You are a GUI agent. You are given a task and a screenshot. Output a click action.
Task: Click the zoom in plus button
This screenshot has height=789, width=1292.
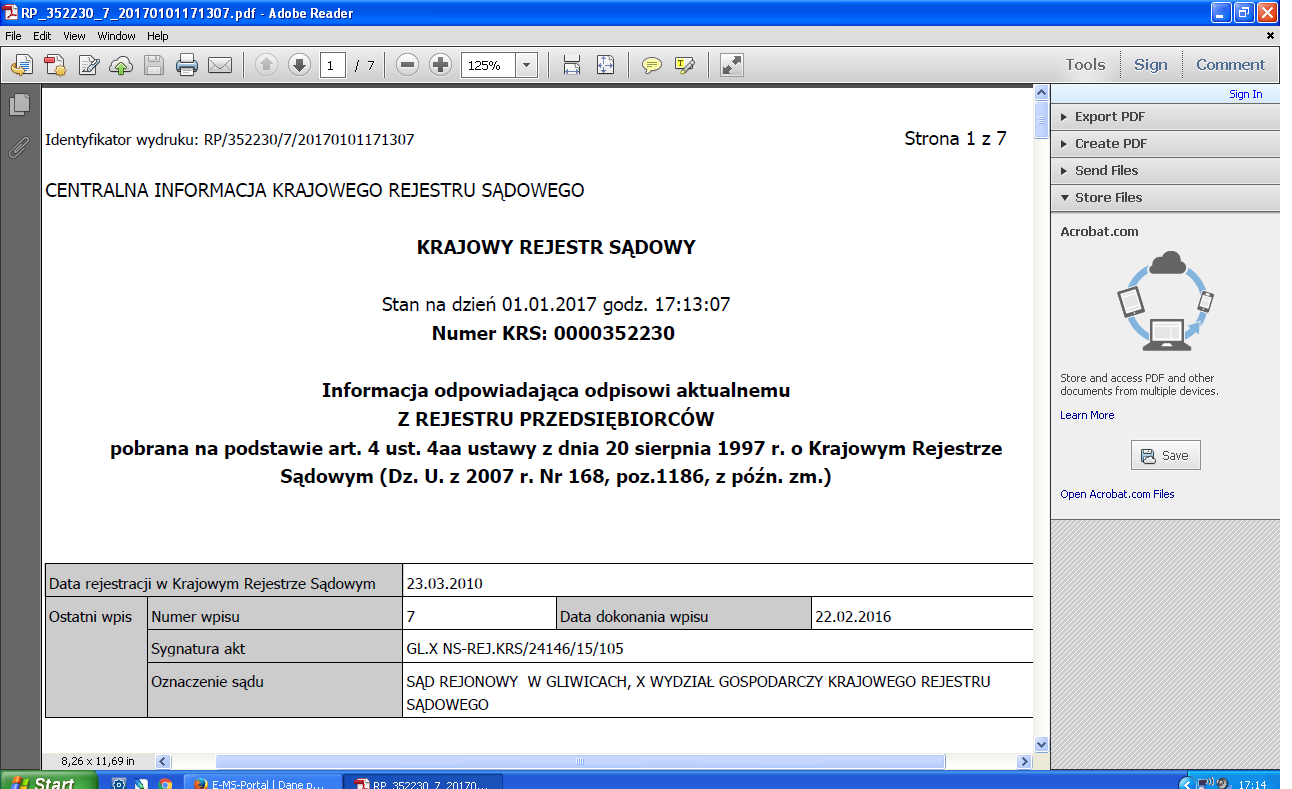click(x=440, y=66)
